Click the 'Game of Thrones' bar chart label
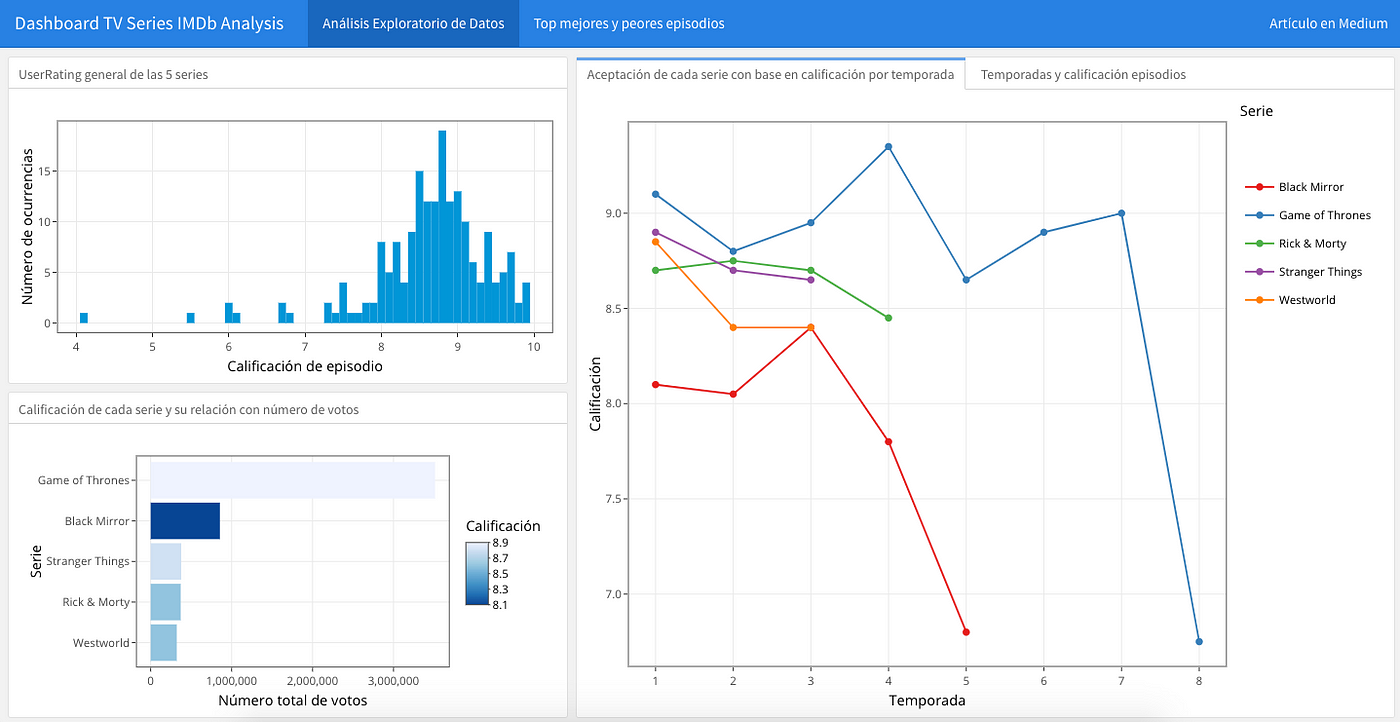This screenshot has height=722, width=1400. point(84,480)
